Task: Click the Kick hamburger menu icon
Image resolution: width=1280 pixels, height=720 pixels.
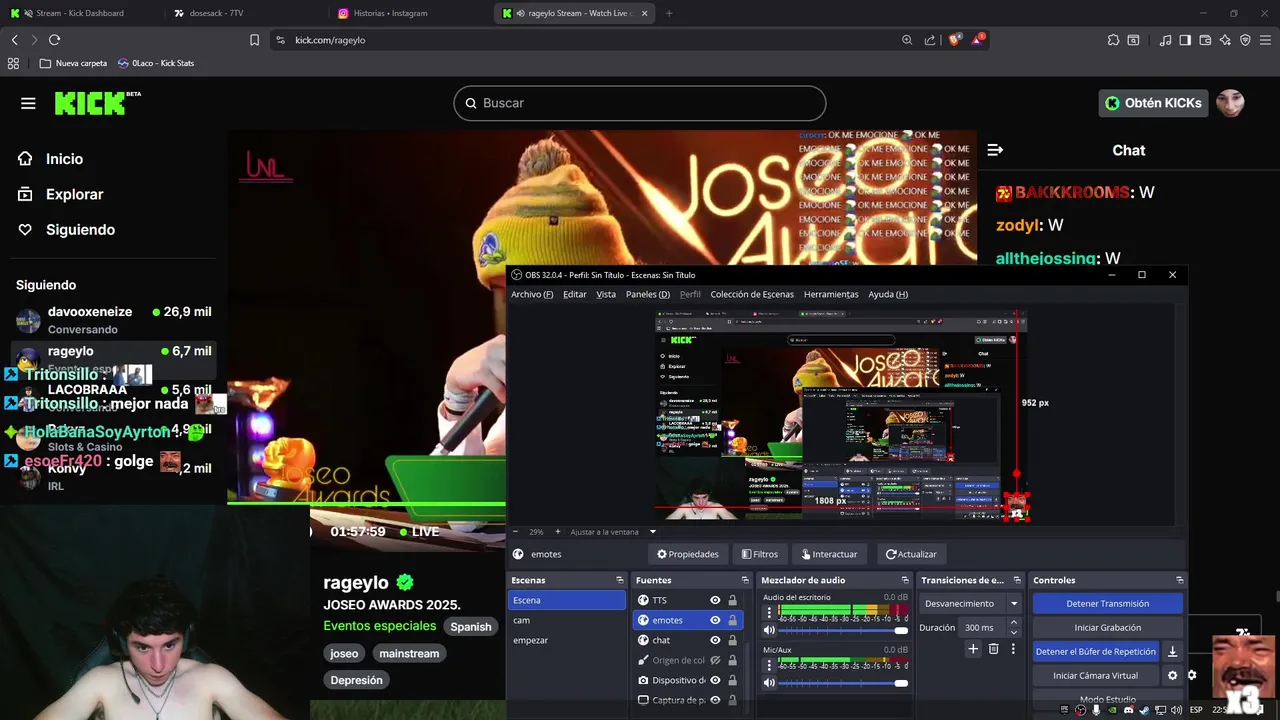Action: [x=28, y=103]
